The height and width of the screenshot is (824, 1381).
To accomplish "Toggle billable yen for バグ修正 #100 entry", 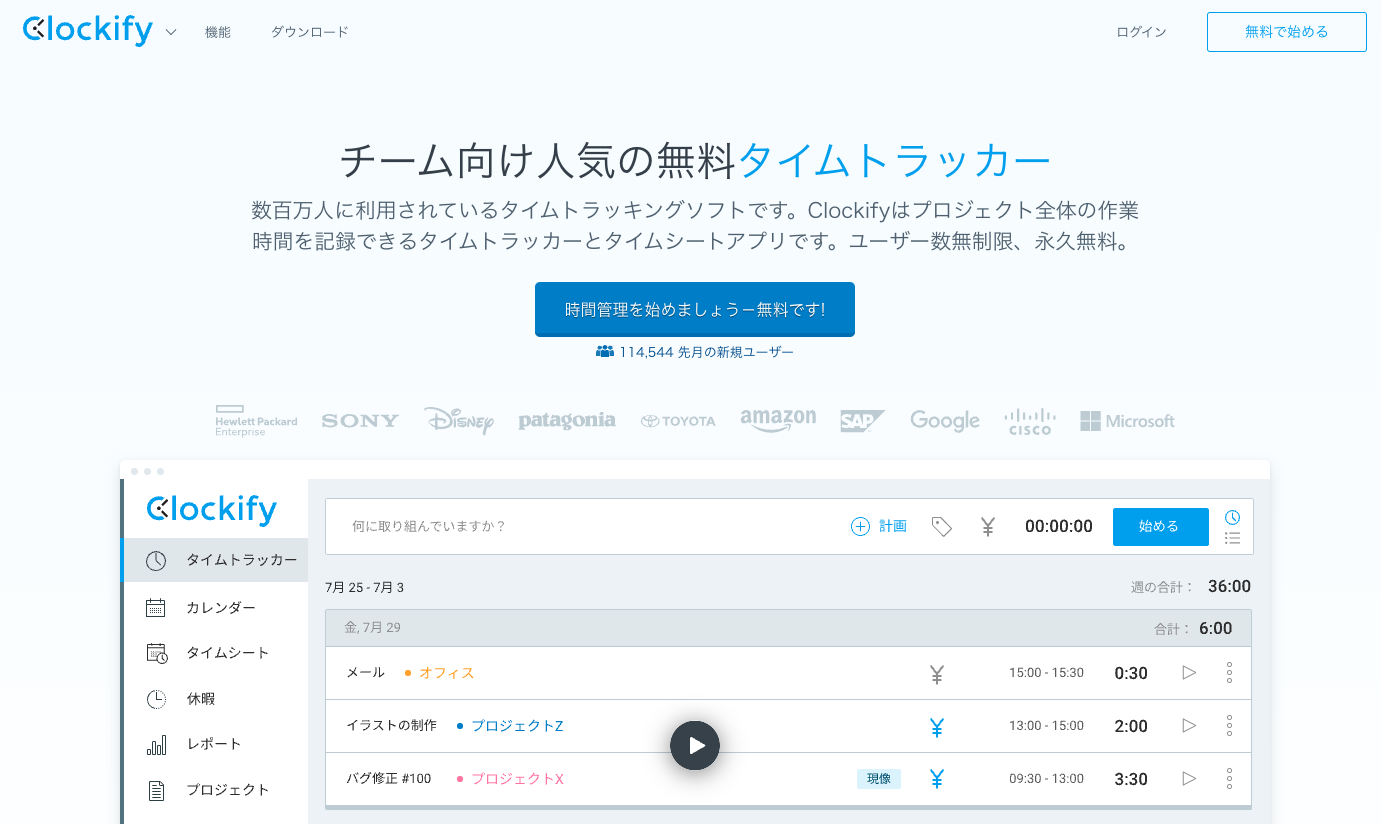I will click(x=937, y=779).
